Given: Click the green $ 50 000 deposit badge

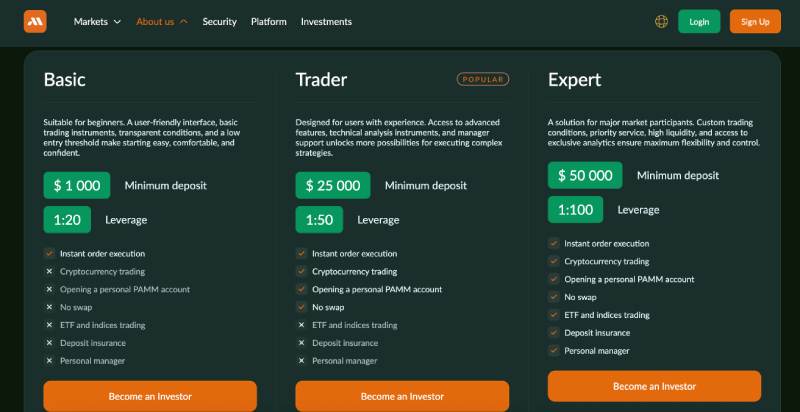Looking at the screenshot, I should pyautogui.click(x=585, y=175).
